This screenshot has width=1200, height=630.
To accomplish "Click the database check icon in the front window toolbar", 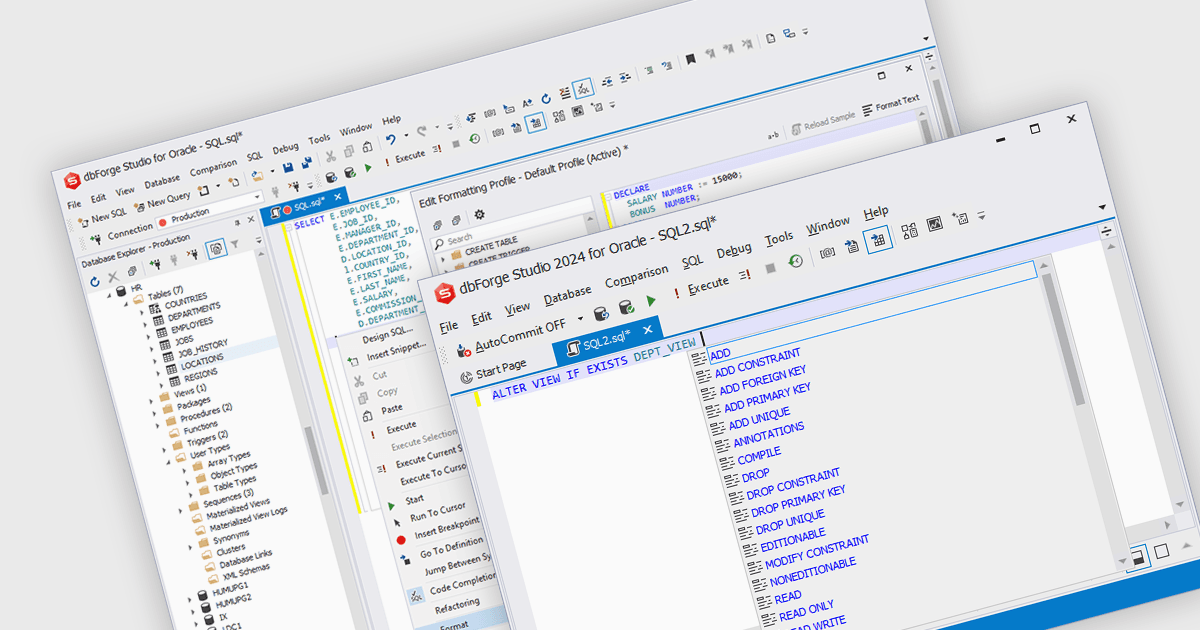I will click(627, 306).
